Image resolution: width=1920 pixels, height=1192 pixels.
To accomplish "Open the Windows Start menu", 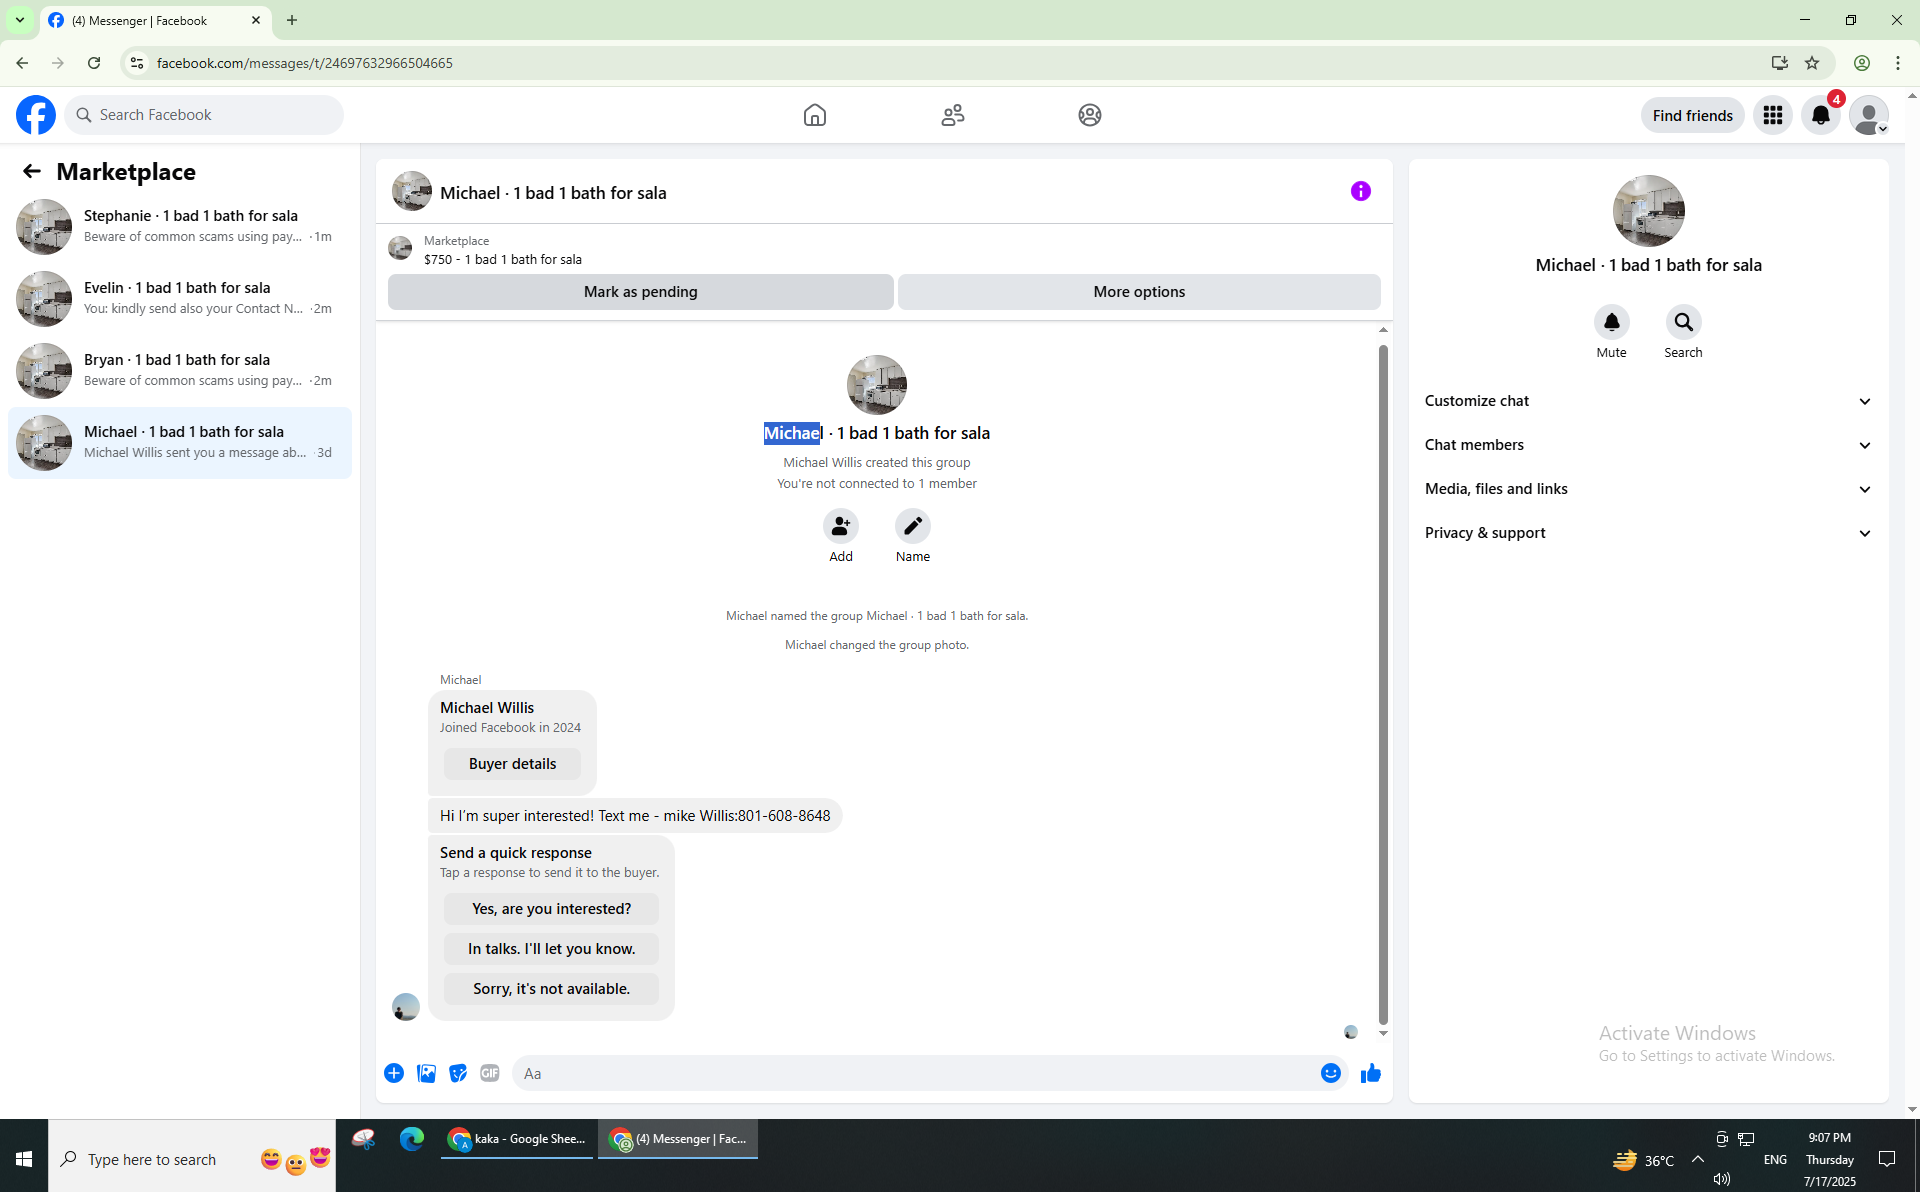I will [x=24, y=1159].
